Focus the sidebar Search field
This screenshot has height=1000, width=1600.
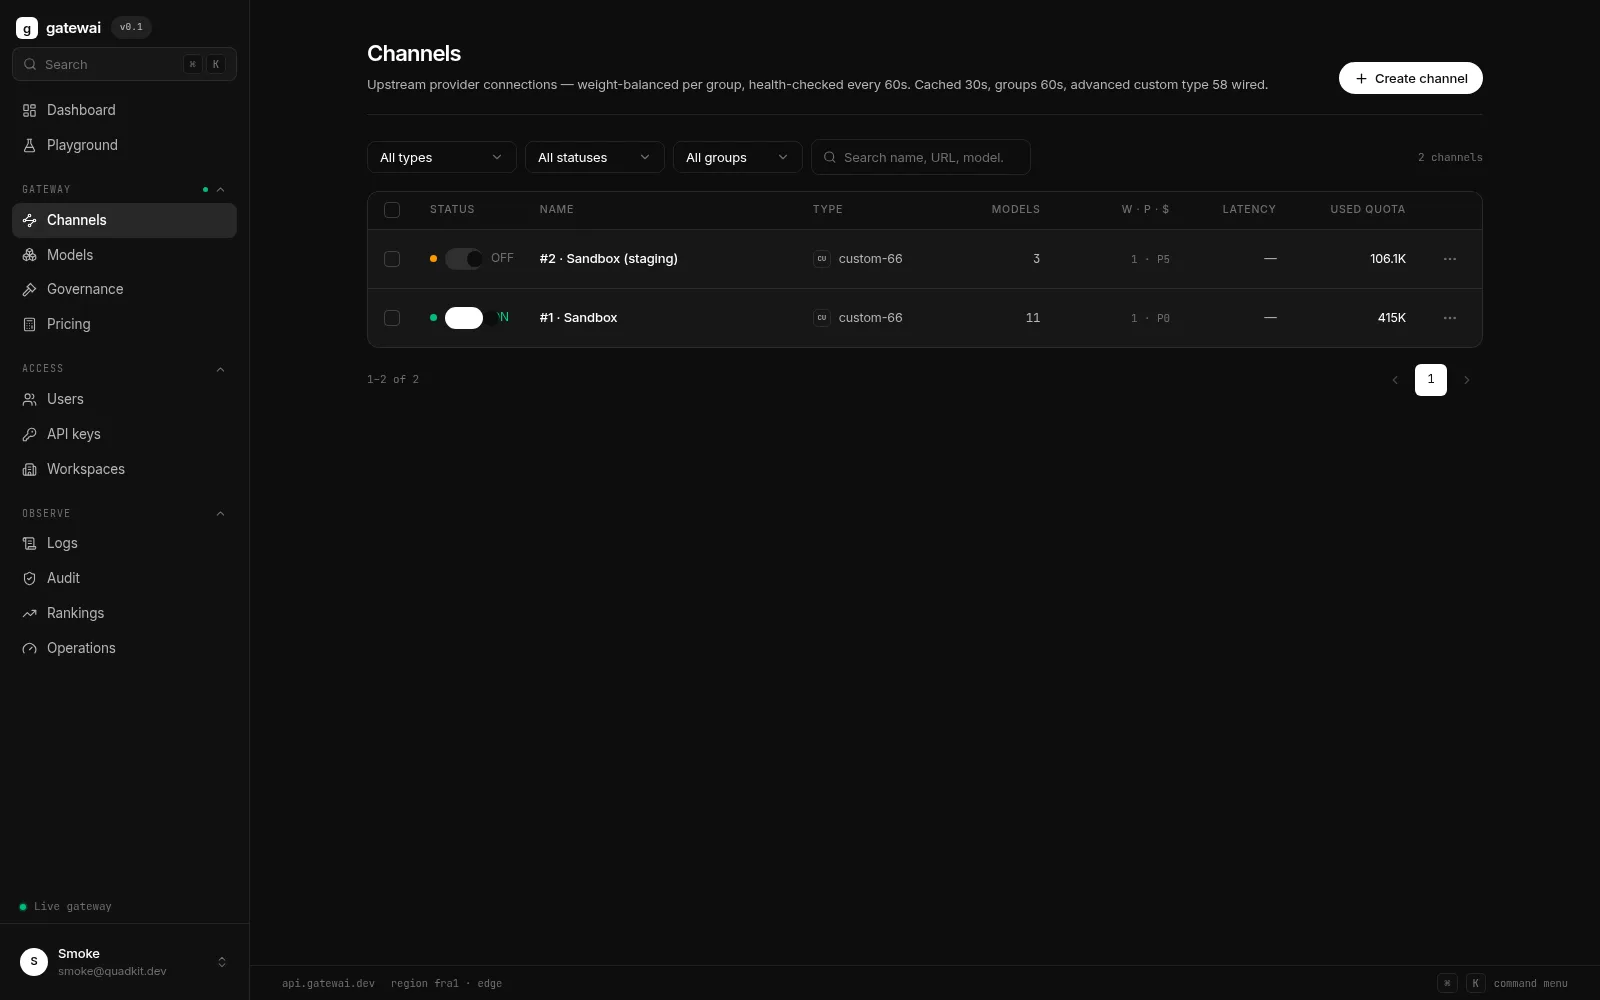[x=124, y=64]
